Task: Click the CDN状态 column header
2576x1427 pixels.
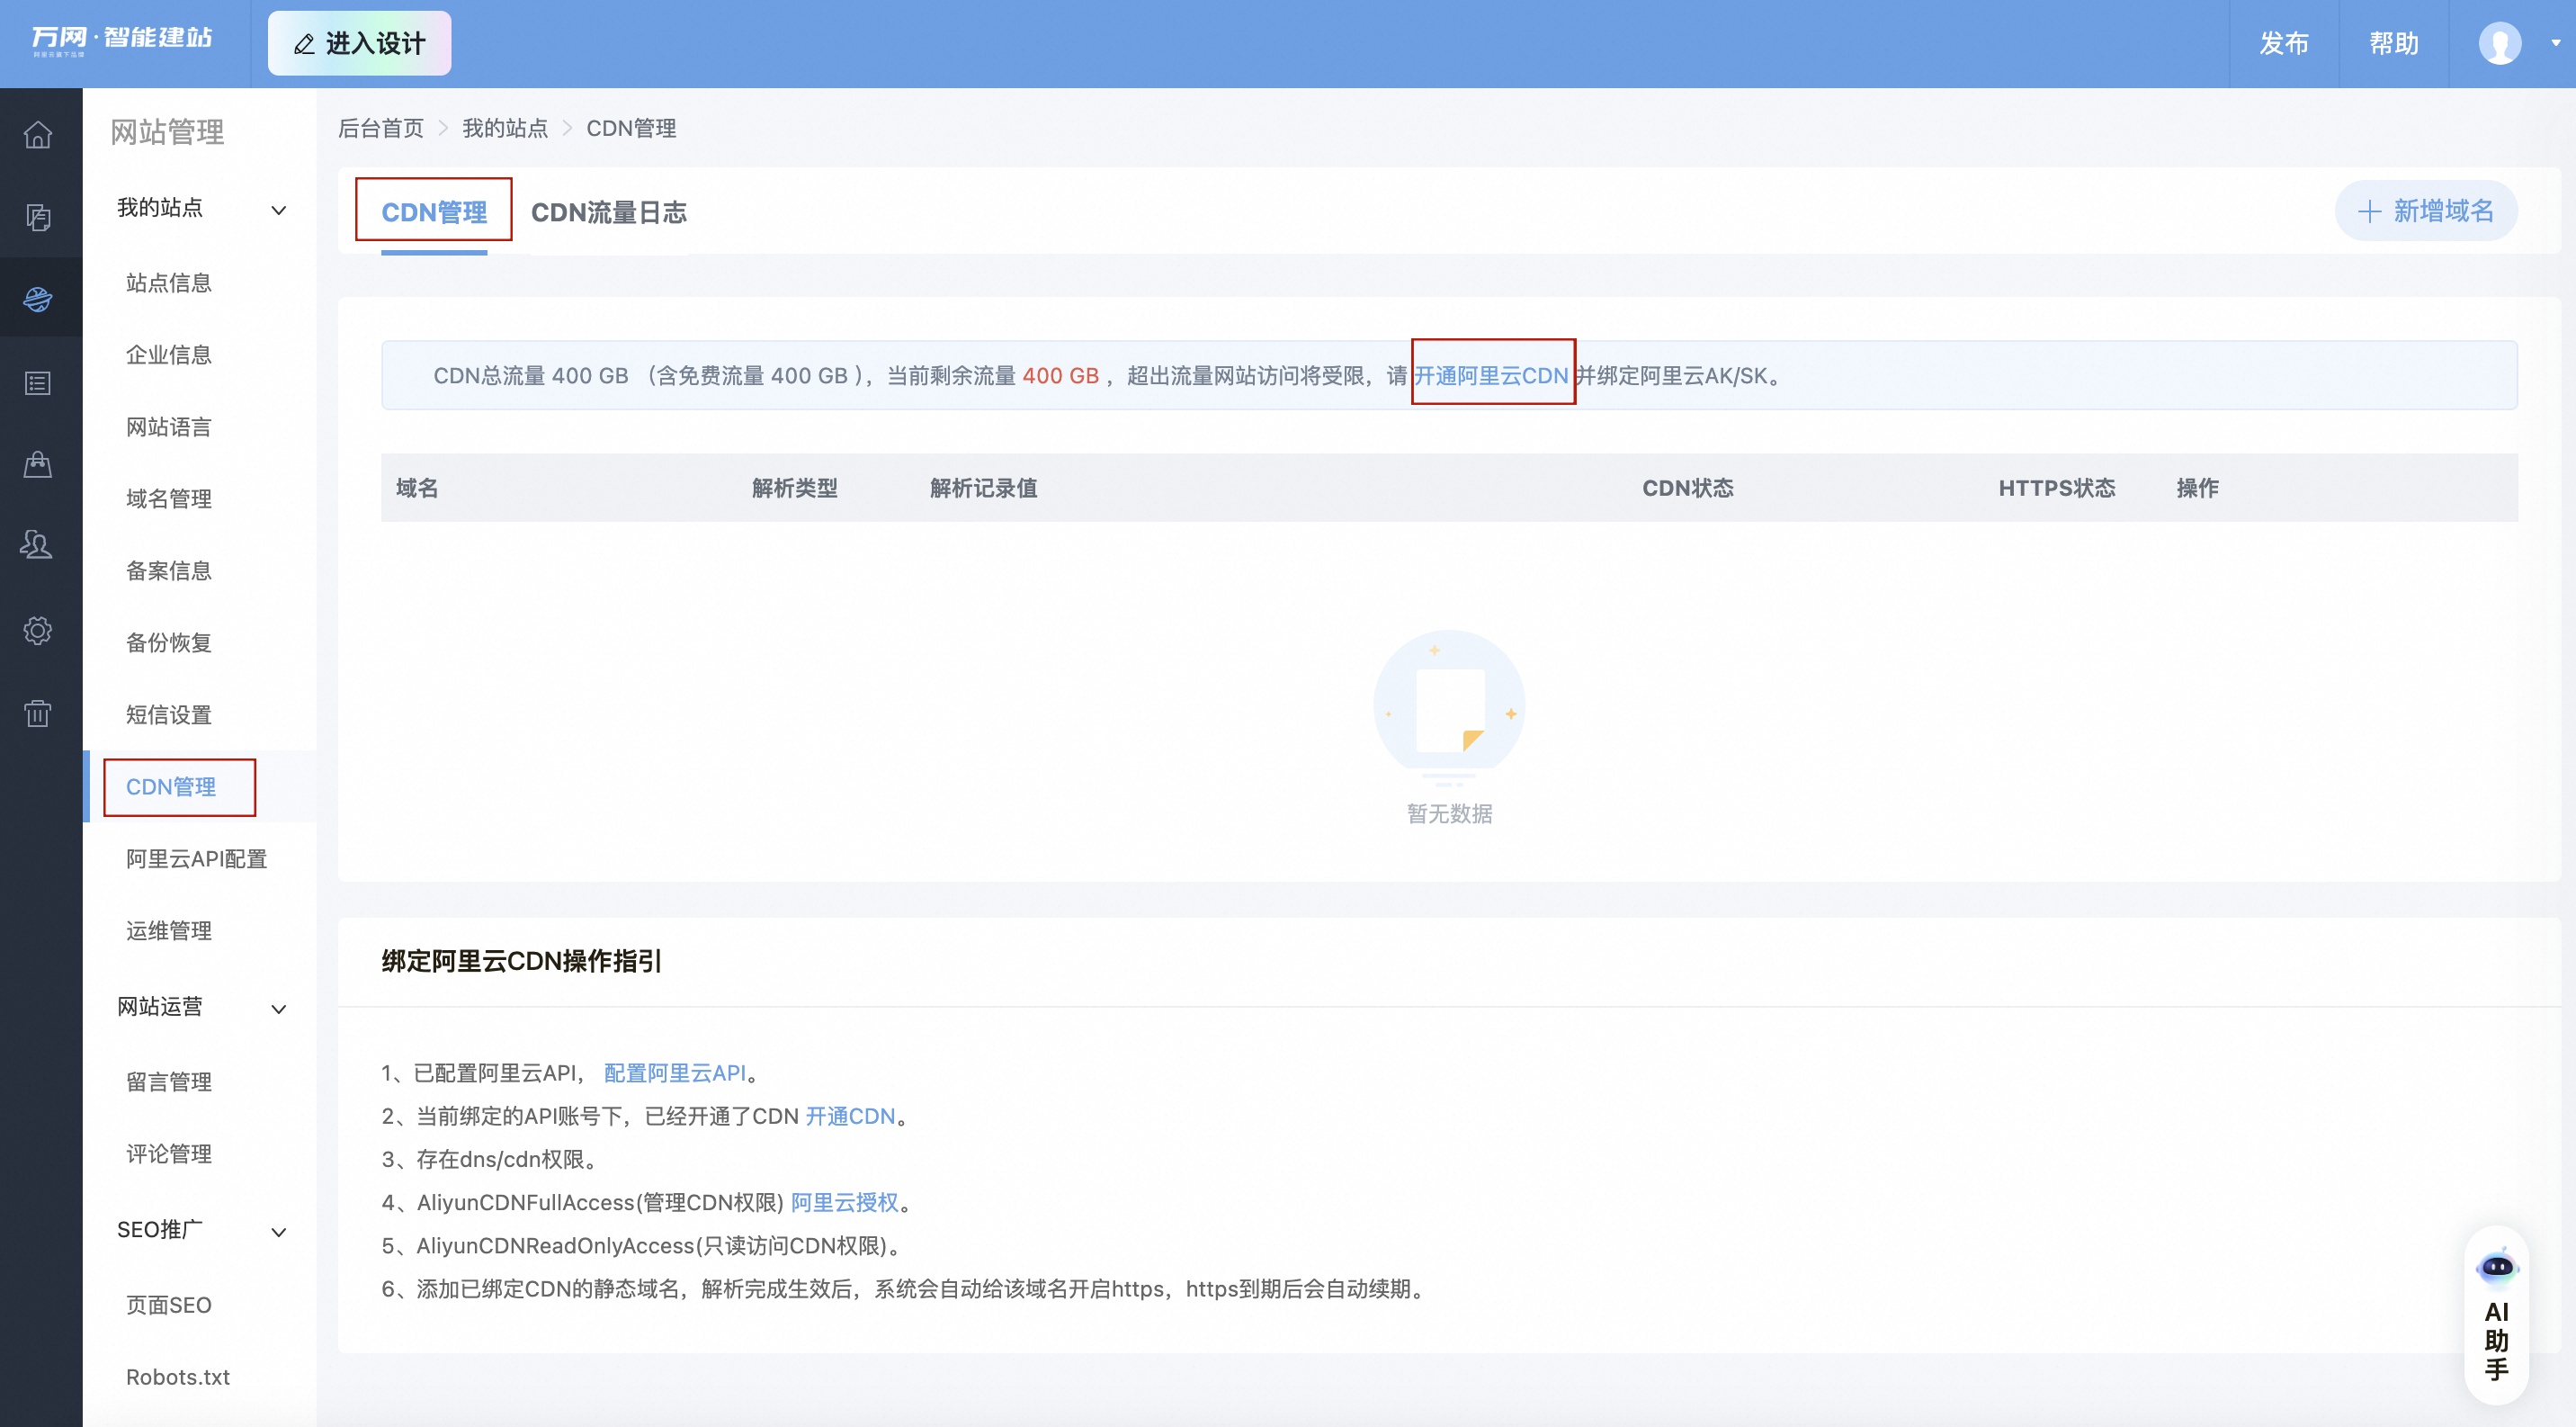Action: pyautogui.click(x=1688, y=488)
